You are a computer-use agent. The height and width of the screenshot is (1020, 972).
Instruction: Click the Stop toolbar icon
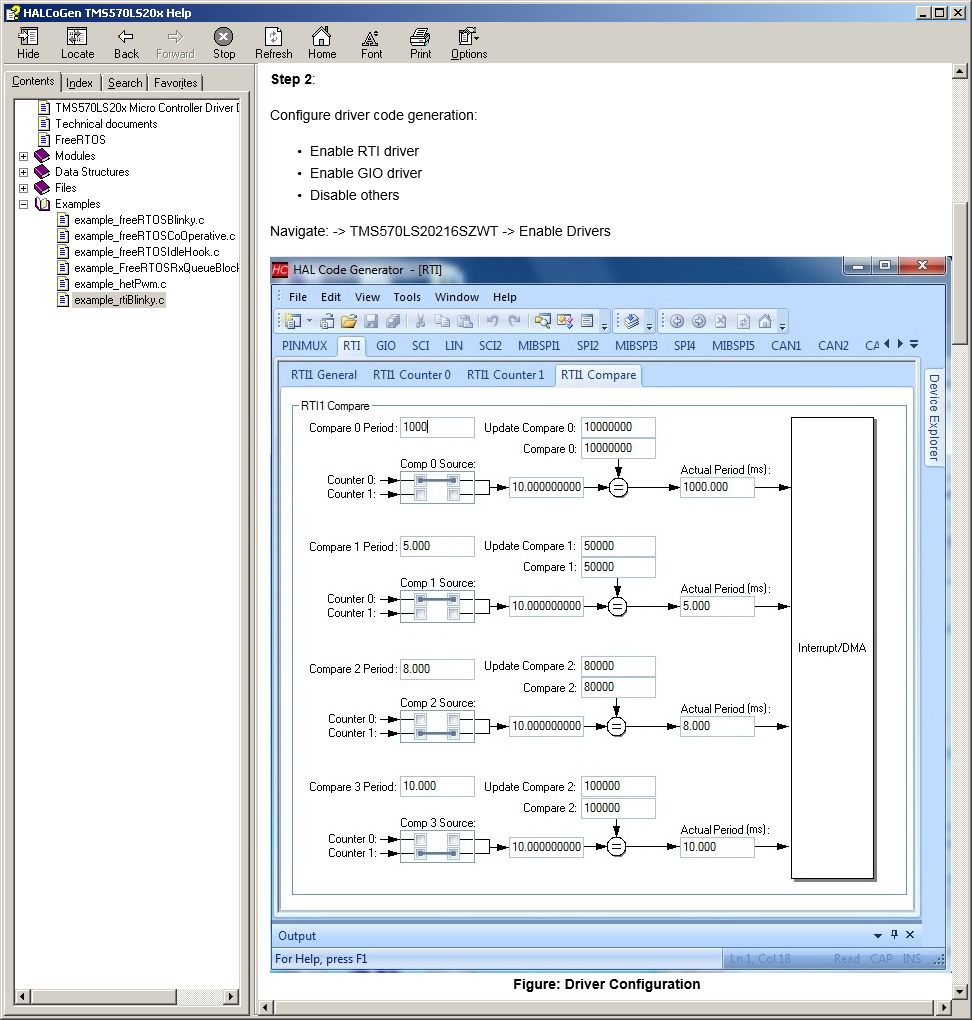224,44
